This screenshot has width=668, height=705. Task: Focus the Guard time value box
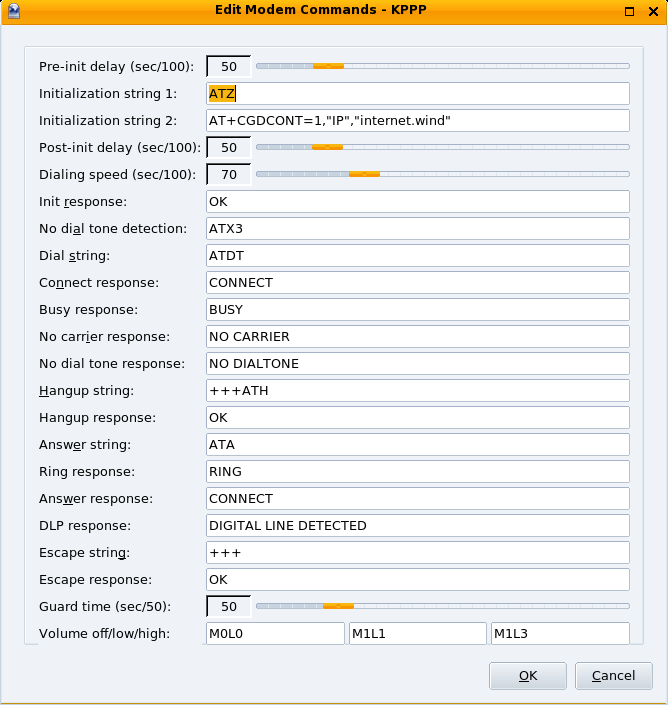coord(228,607)
